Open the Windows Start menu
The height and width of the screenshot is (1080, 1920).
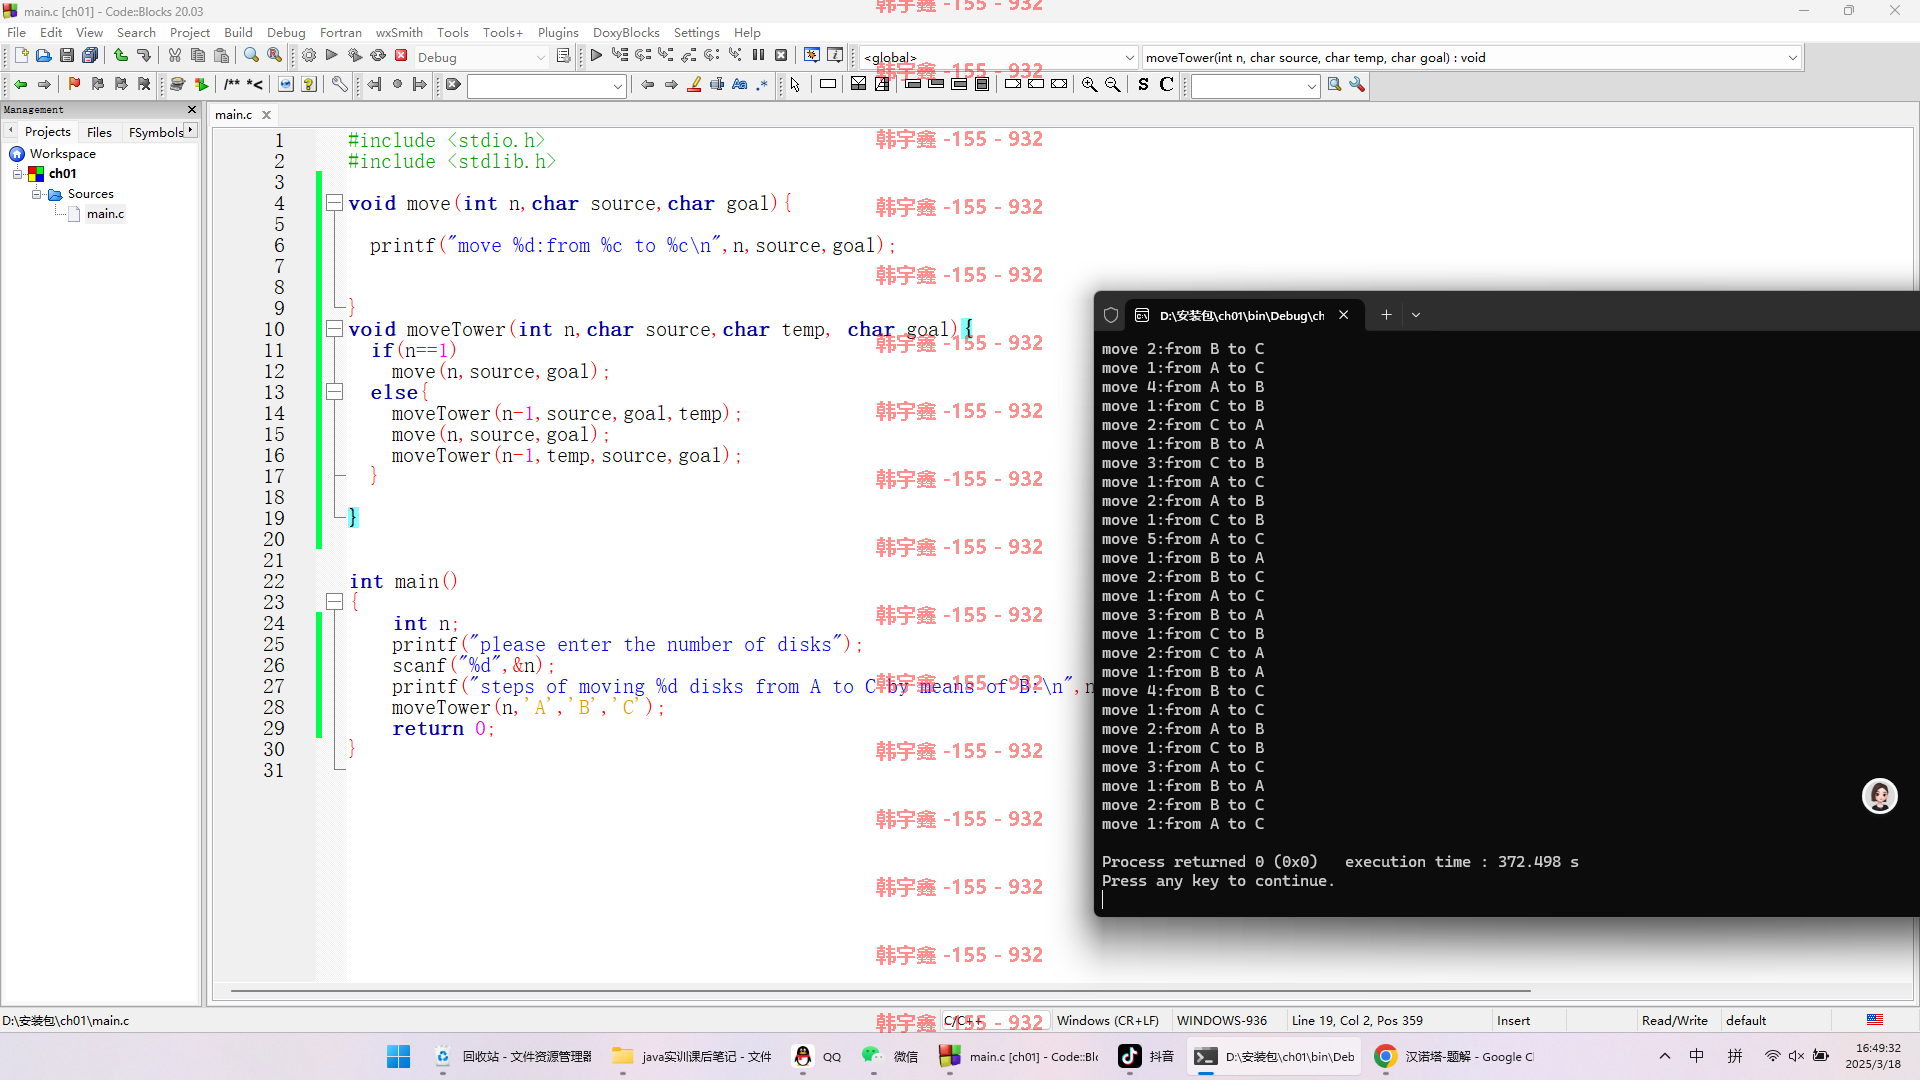398,1056
